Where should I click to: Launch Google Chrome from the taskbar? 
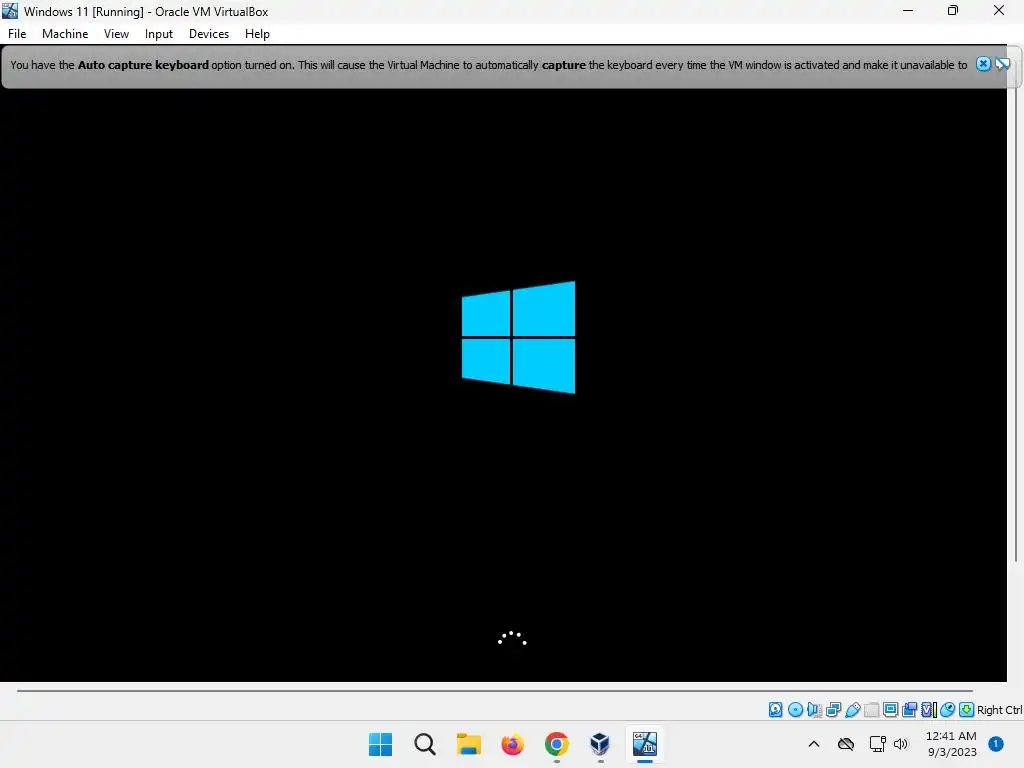click(x=556, y=744)
